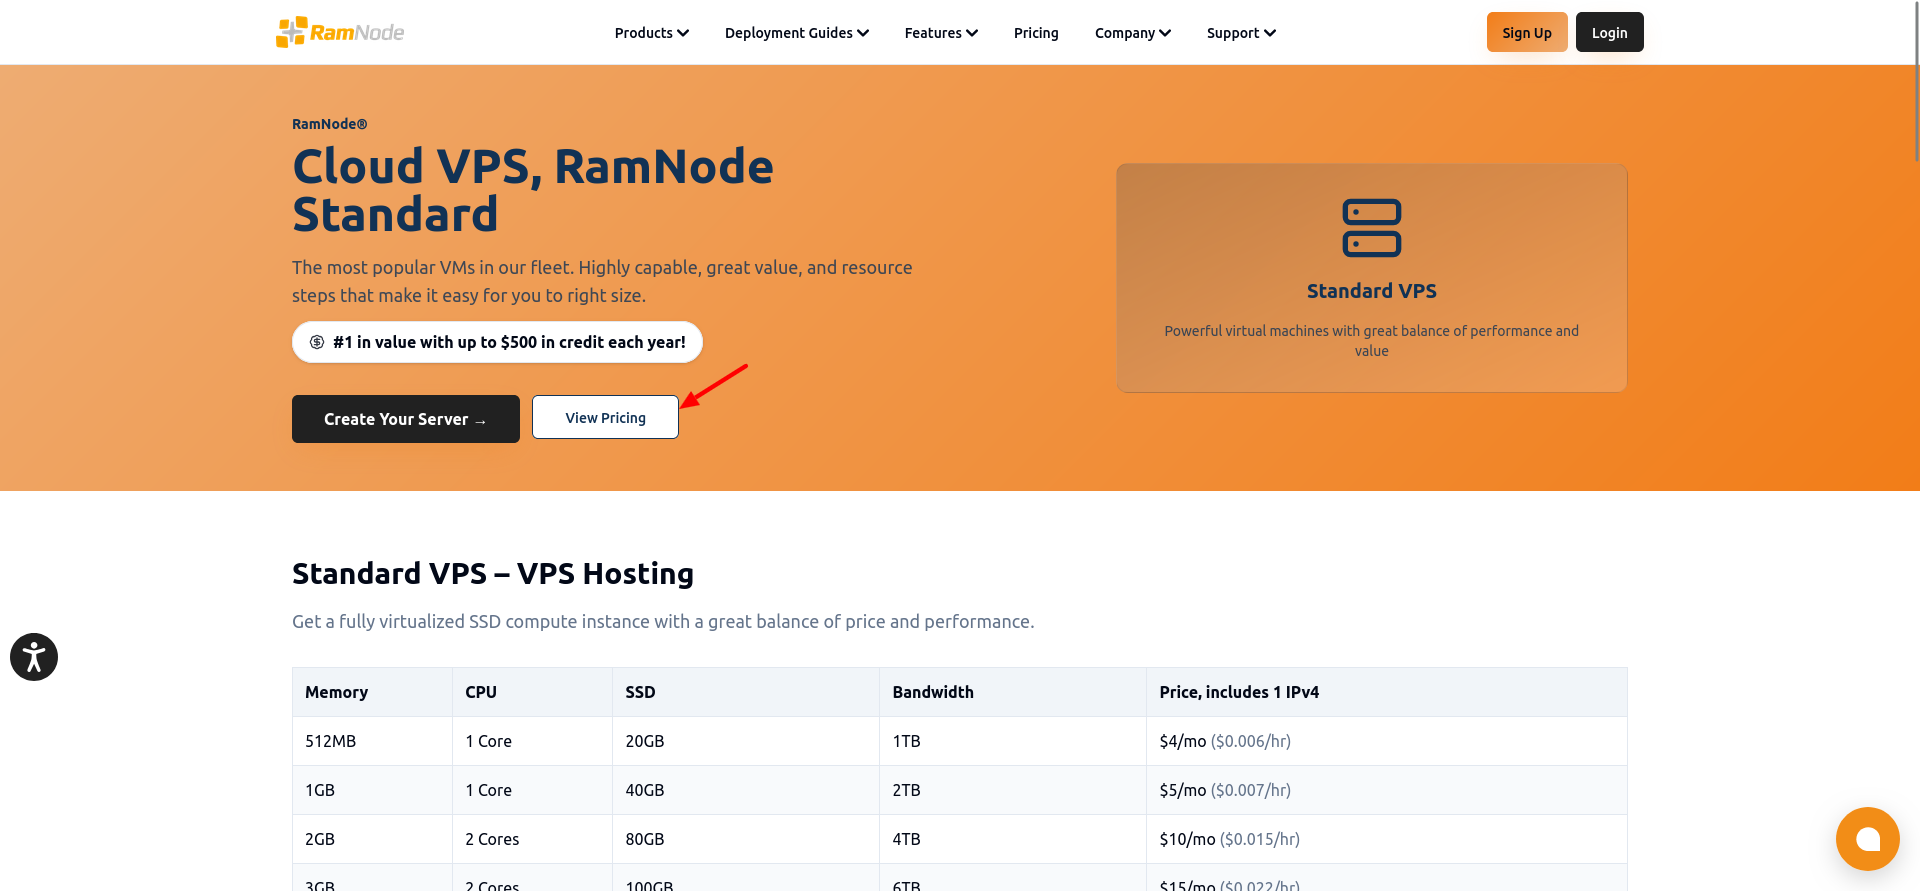Click the $10/mo price cell

pos(1387,839)
